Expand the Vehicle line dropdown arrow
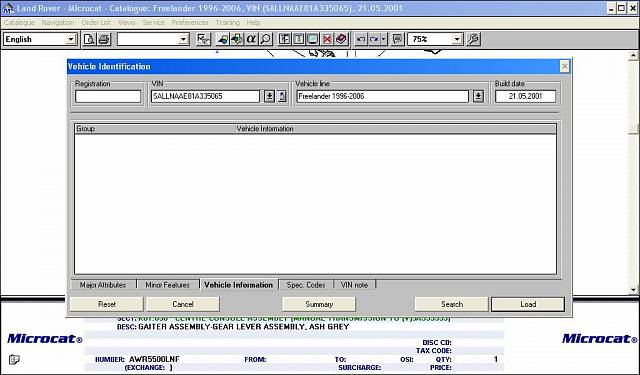The height and width of the screenshot is (375, 640). pos(478,97)
